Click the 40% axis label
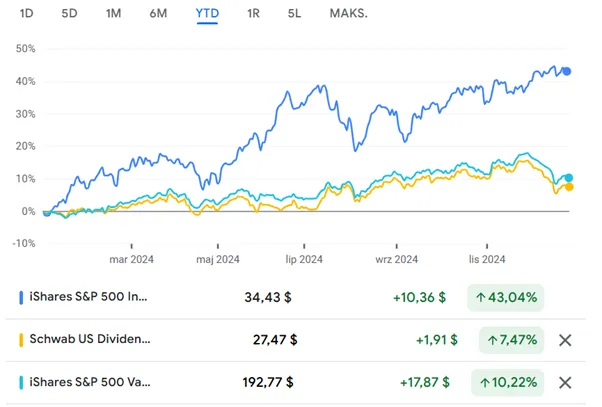 click(25, 81)
